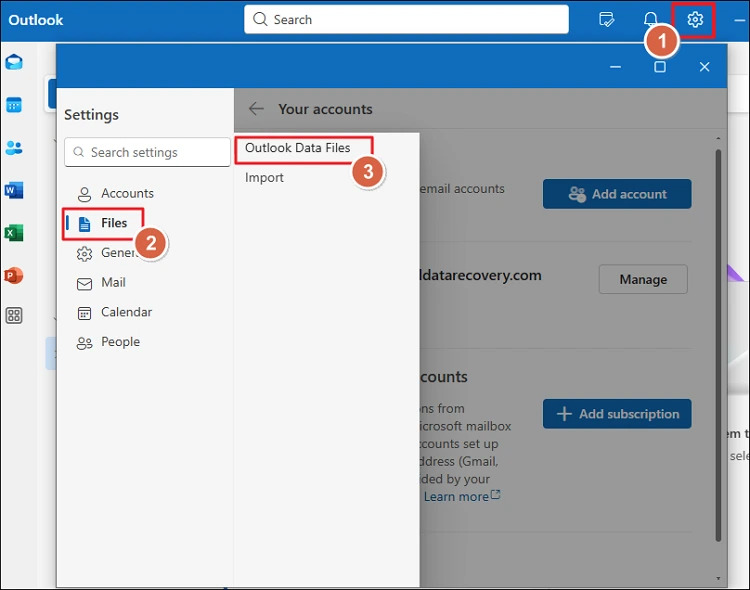Click the Add account button
Image resolution: width=750 pixels, height=590 pixels.
pos(617,194)
